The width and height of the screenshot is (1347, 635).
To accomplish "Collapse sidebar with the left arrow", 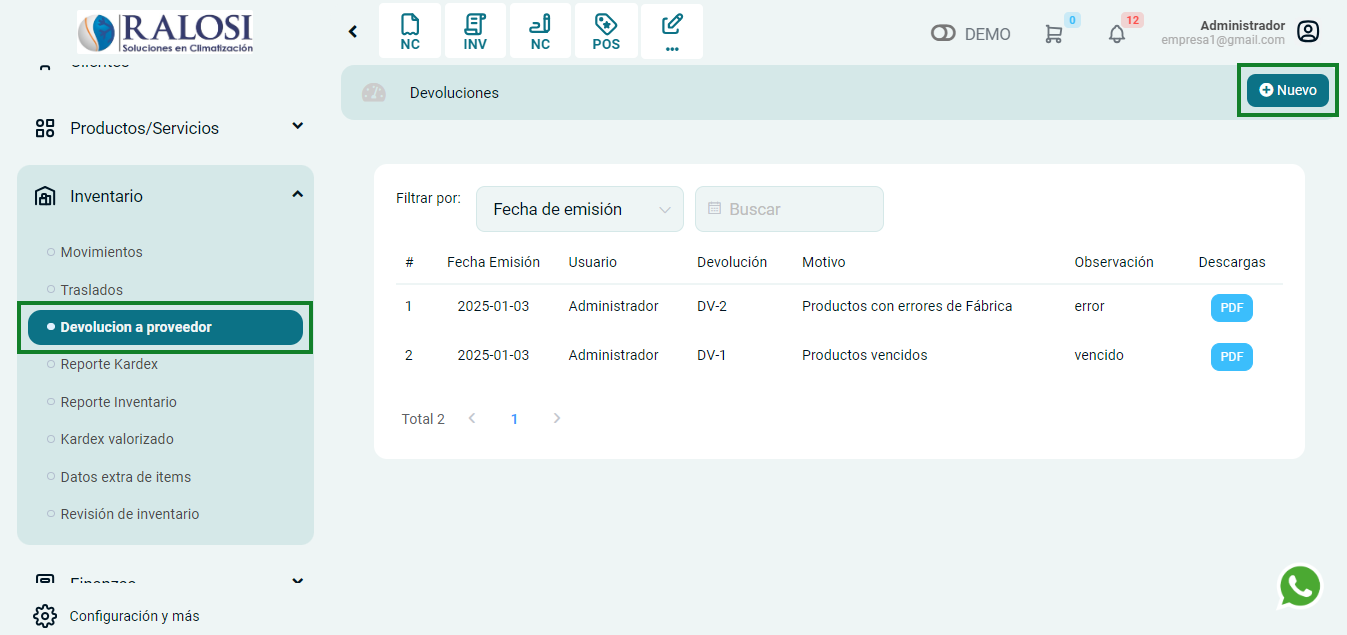I will pos(353,32).
